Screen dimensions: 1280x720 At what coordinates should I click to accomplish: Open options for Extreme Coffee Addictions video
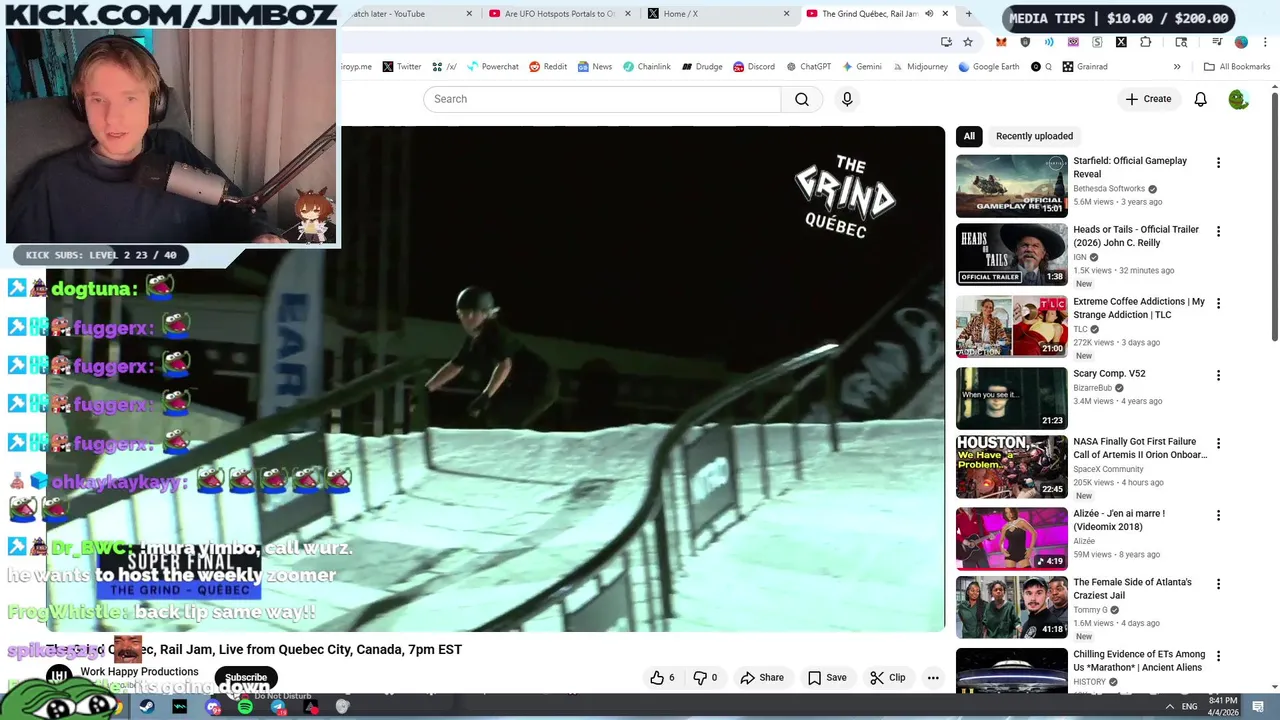point(1218,304)
